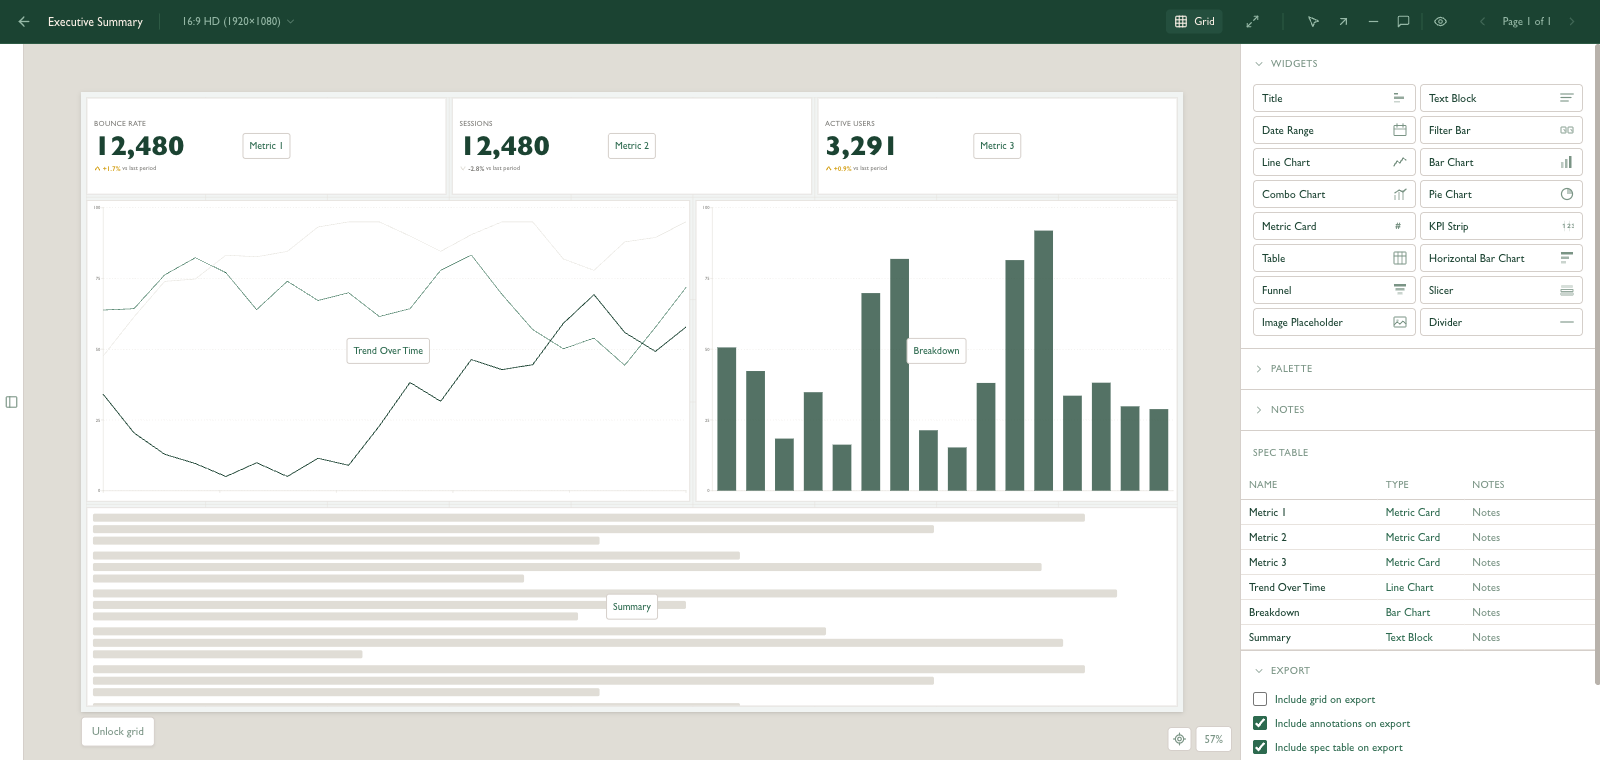Add a Pie Chart widget

pyautogui.click(x=1501, y=194)
